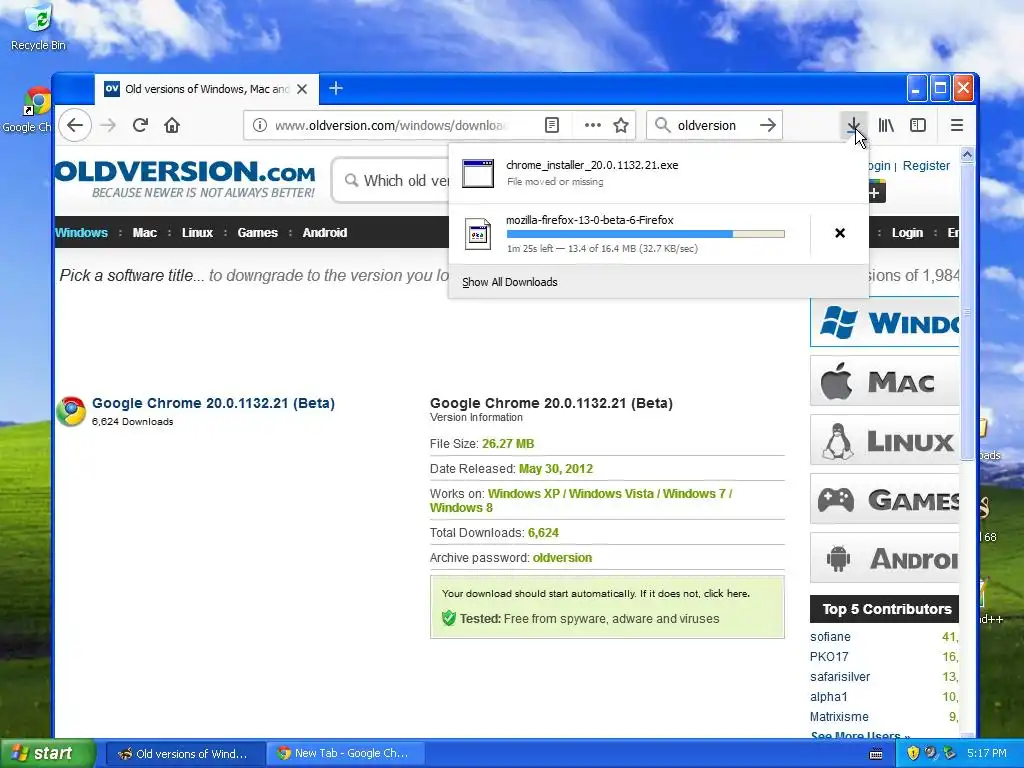Open the Mac category banner

[x=885, y=381]
